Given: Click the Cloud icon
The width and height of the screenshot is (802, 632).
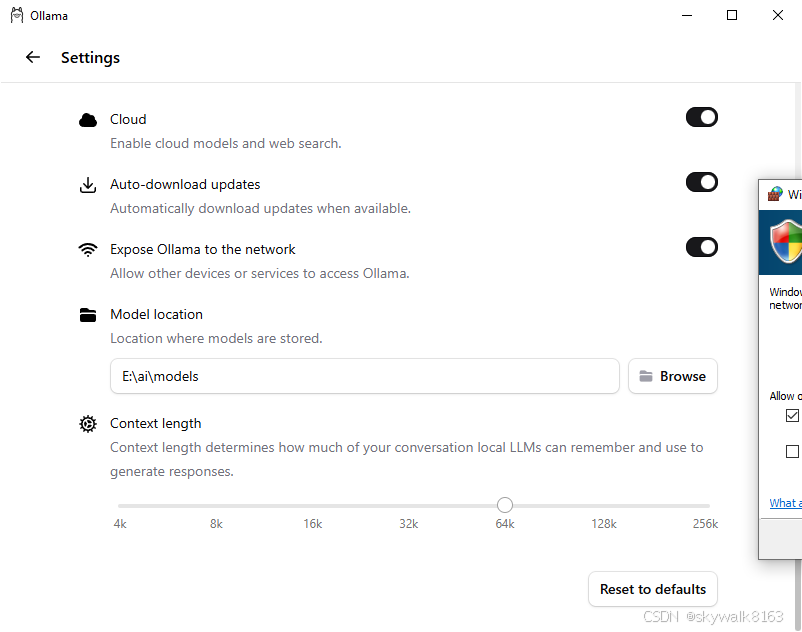Looking at the screenshot, I should [x=88, y=120].
